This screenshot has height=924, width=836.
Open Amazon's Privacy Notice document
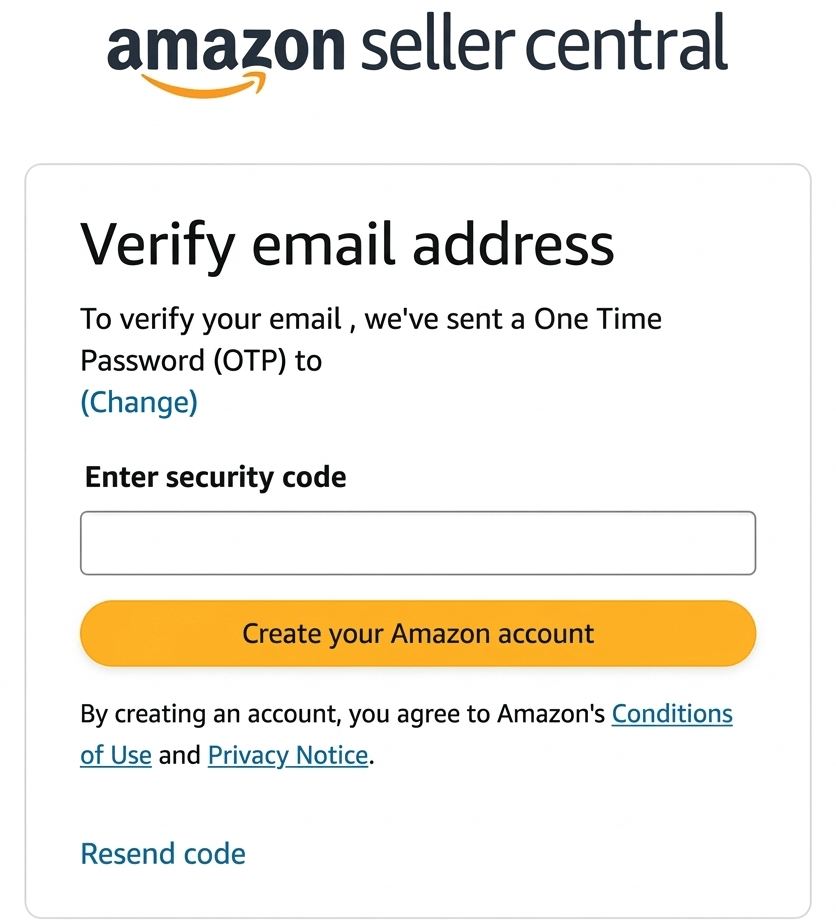(x=287, y=755)
